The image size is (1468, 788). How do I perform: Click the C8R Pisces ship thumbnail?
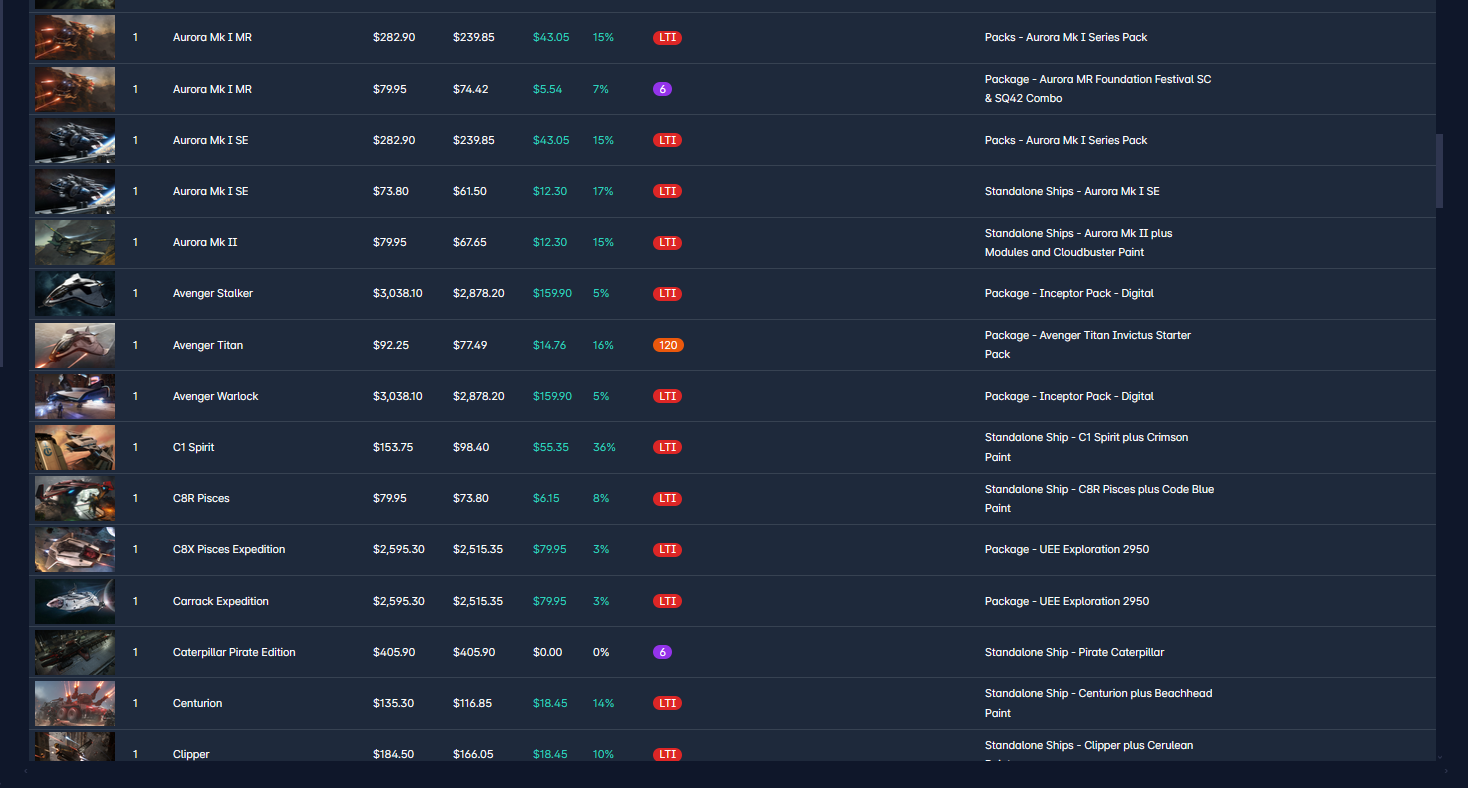click(75, 498)
